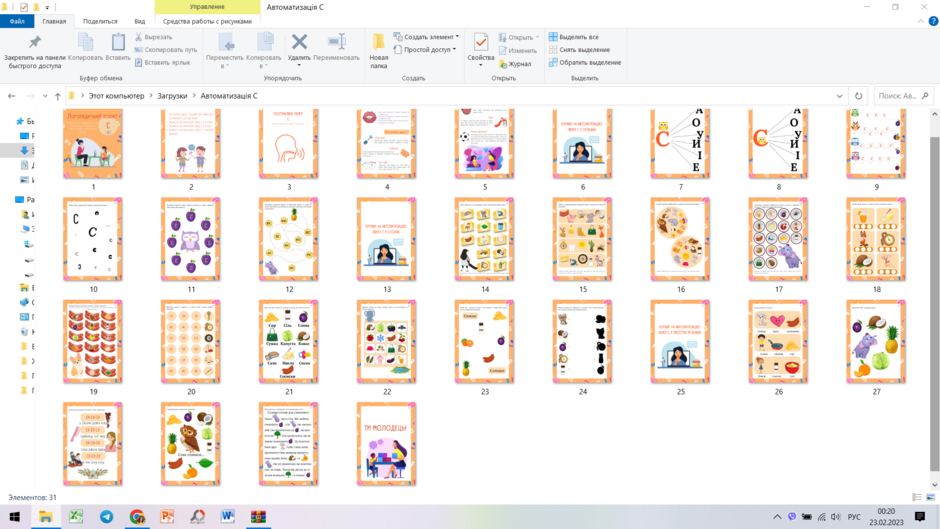Switch to large thumbnails view icon
This screenshot has width=940, height=529.
click(x=930, y=497)
